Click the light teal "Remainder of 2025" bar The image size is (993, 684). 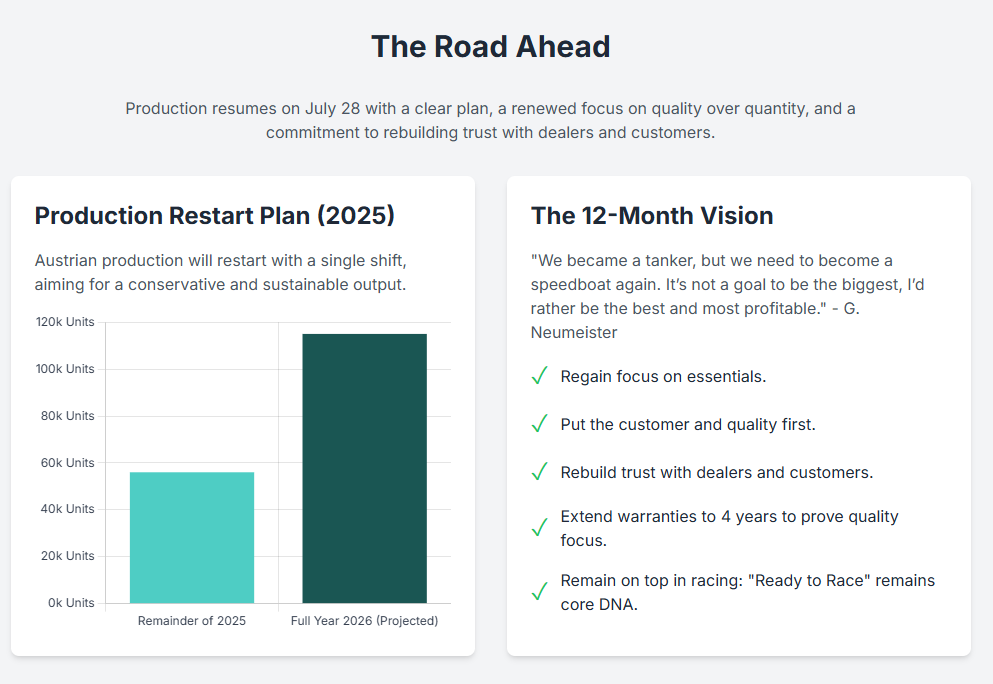tap(192, 537)
